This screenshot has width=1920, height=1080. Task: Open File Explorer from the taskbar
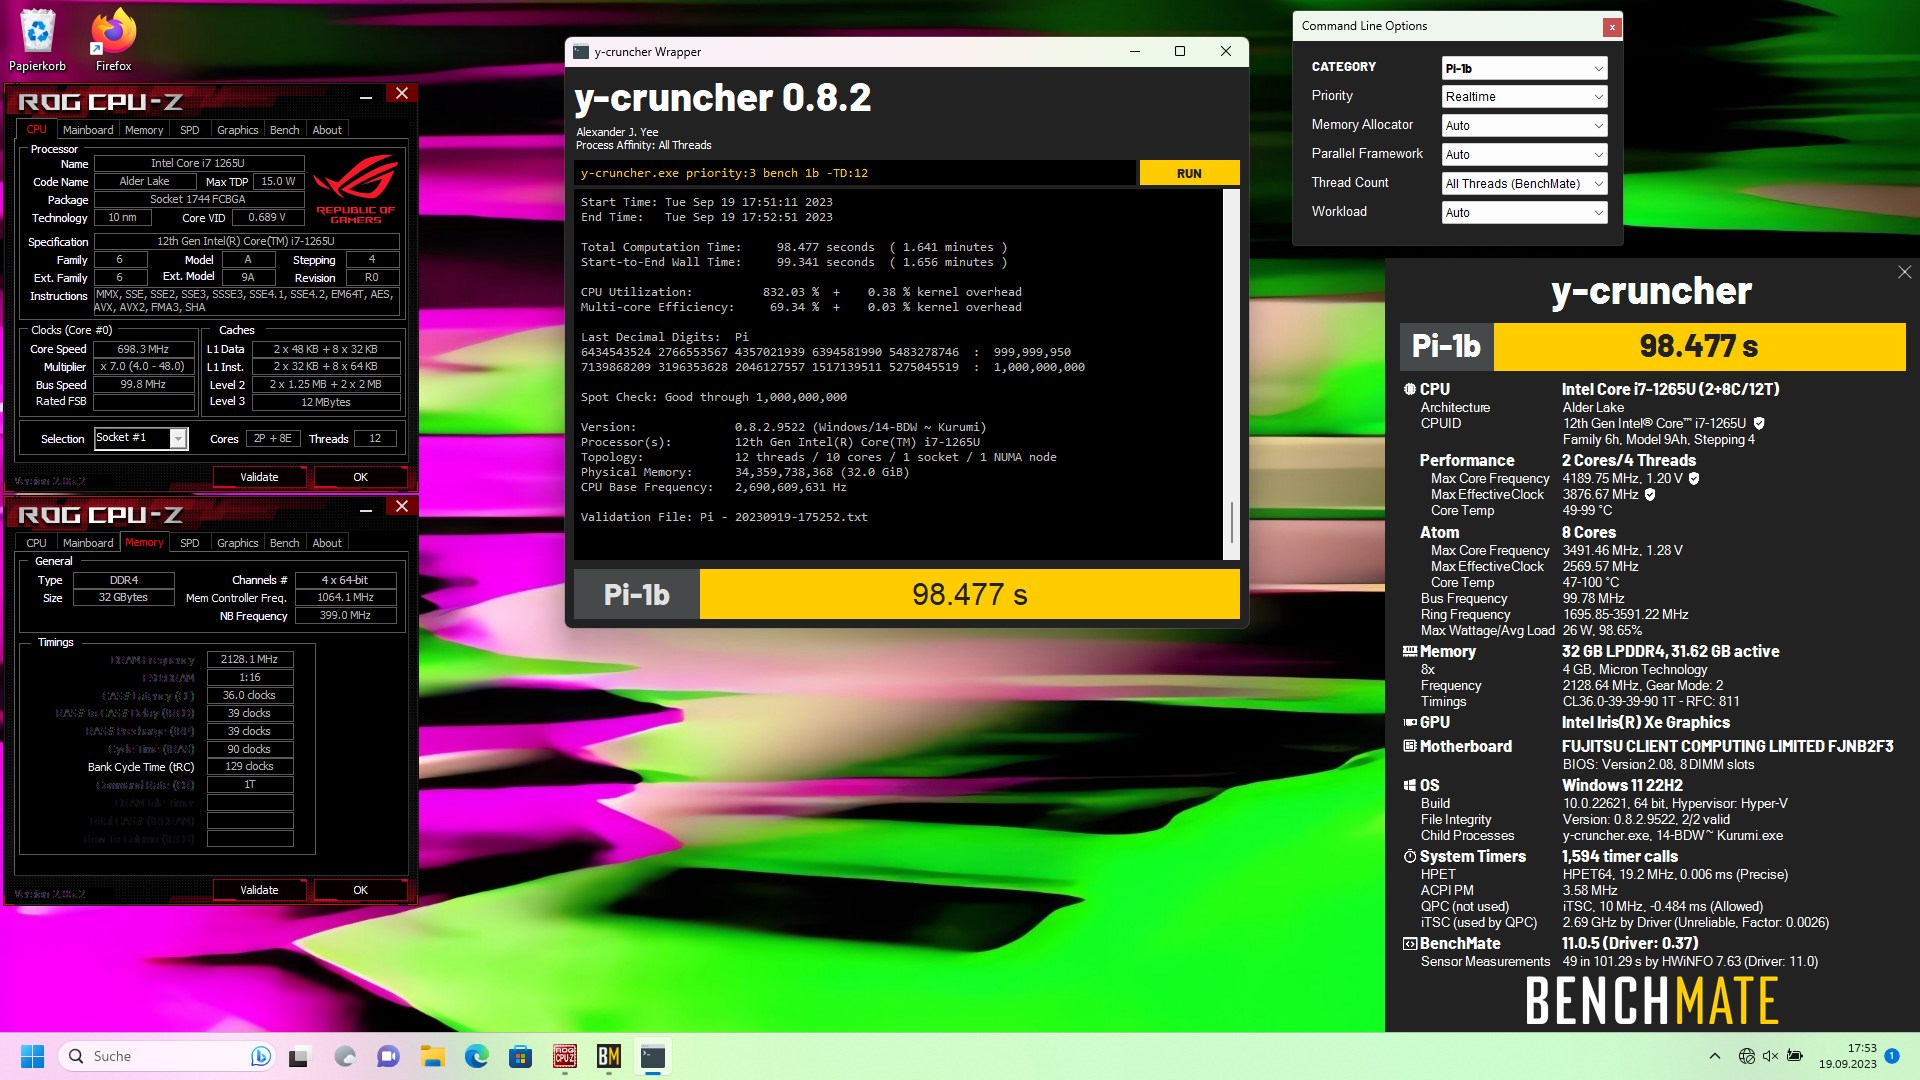[432, 1056]
